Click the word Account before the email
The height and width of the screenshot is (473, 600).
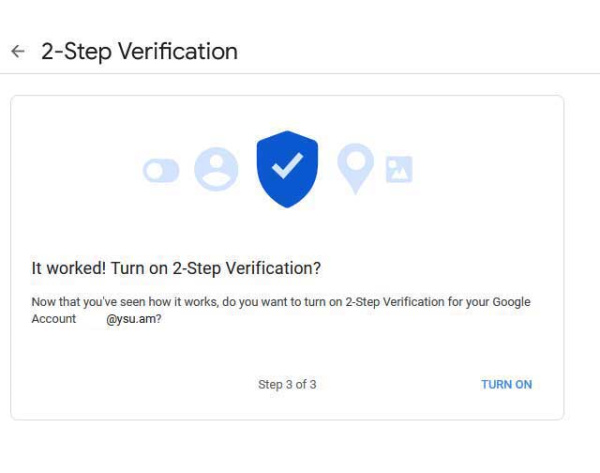point(54,319)
